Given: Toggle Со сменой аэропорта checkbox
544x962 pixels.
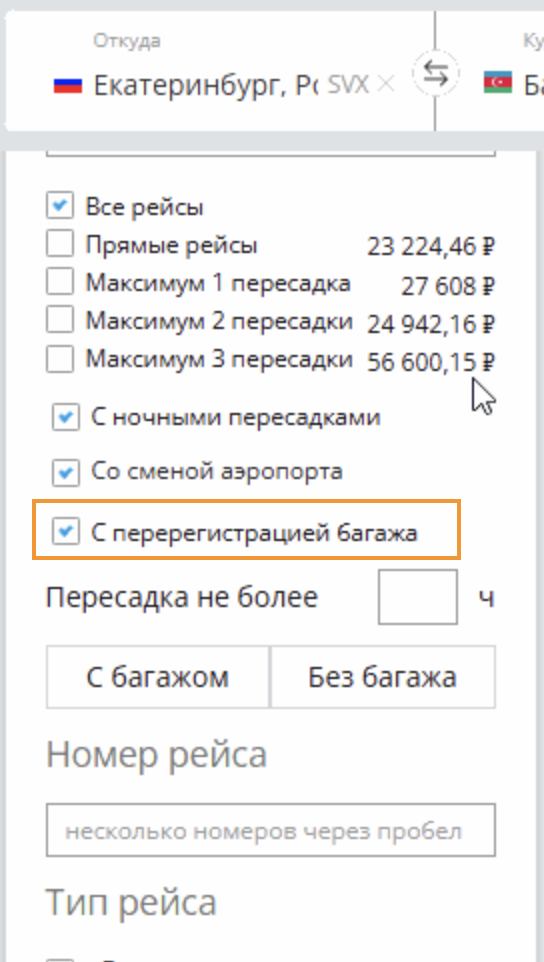Looking at the screenshot, I should [66, 472].
